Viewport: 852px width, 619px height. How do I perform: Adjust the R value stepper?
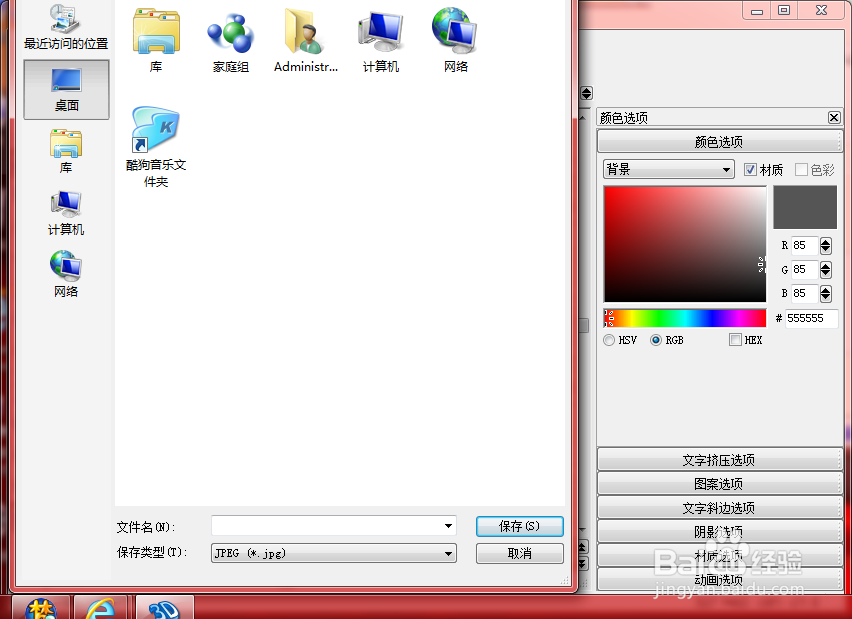click(x=825, y=246)
